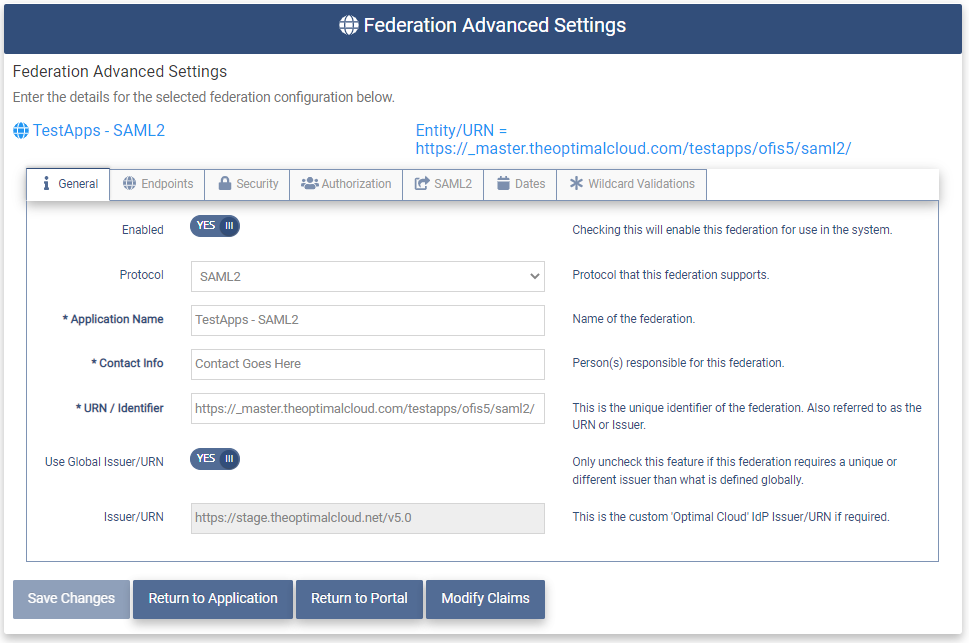Viewport: 969px width, 643px height.
Task: Focus the Application Name input field
Action: click(x=368, y=320)
